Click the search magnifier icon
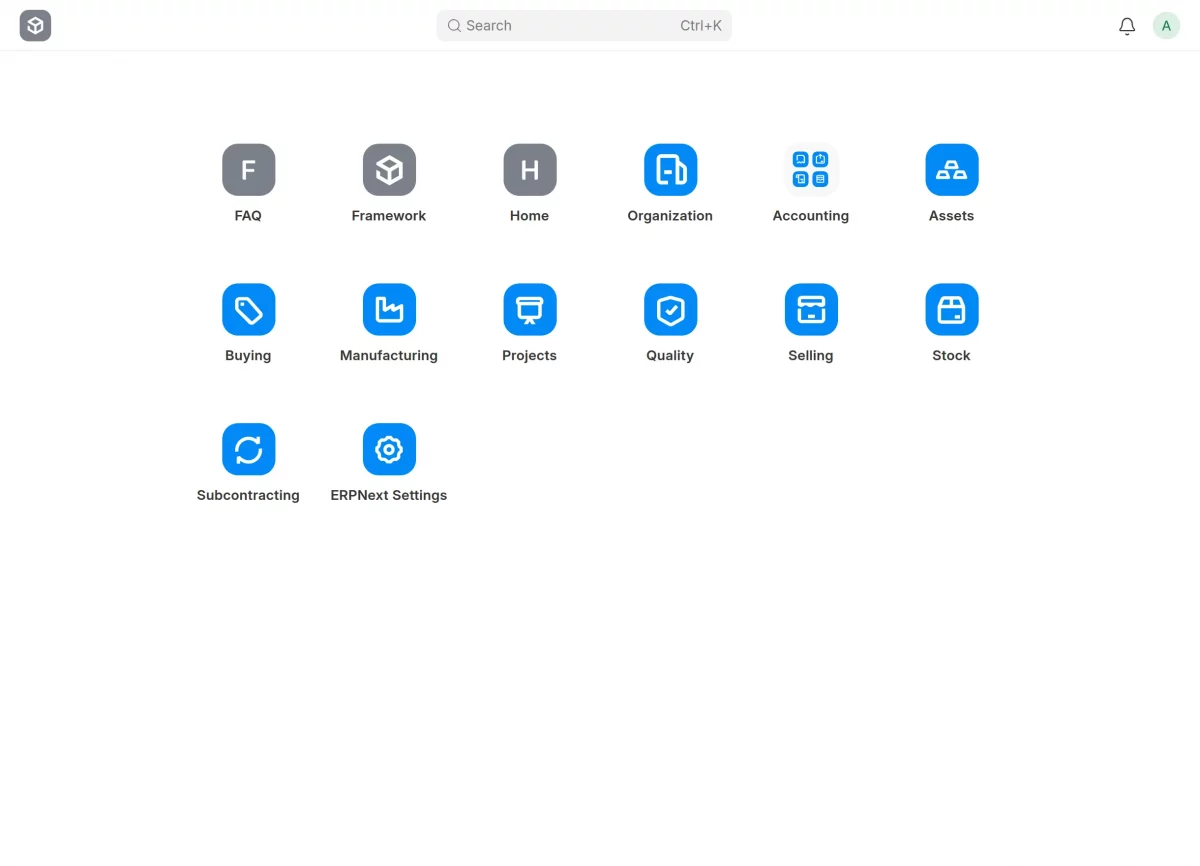The image size is (1200, 866). click(454, 26)
